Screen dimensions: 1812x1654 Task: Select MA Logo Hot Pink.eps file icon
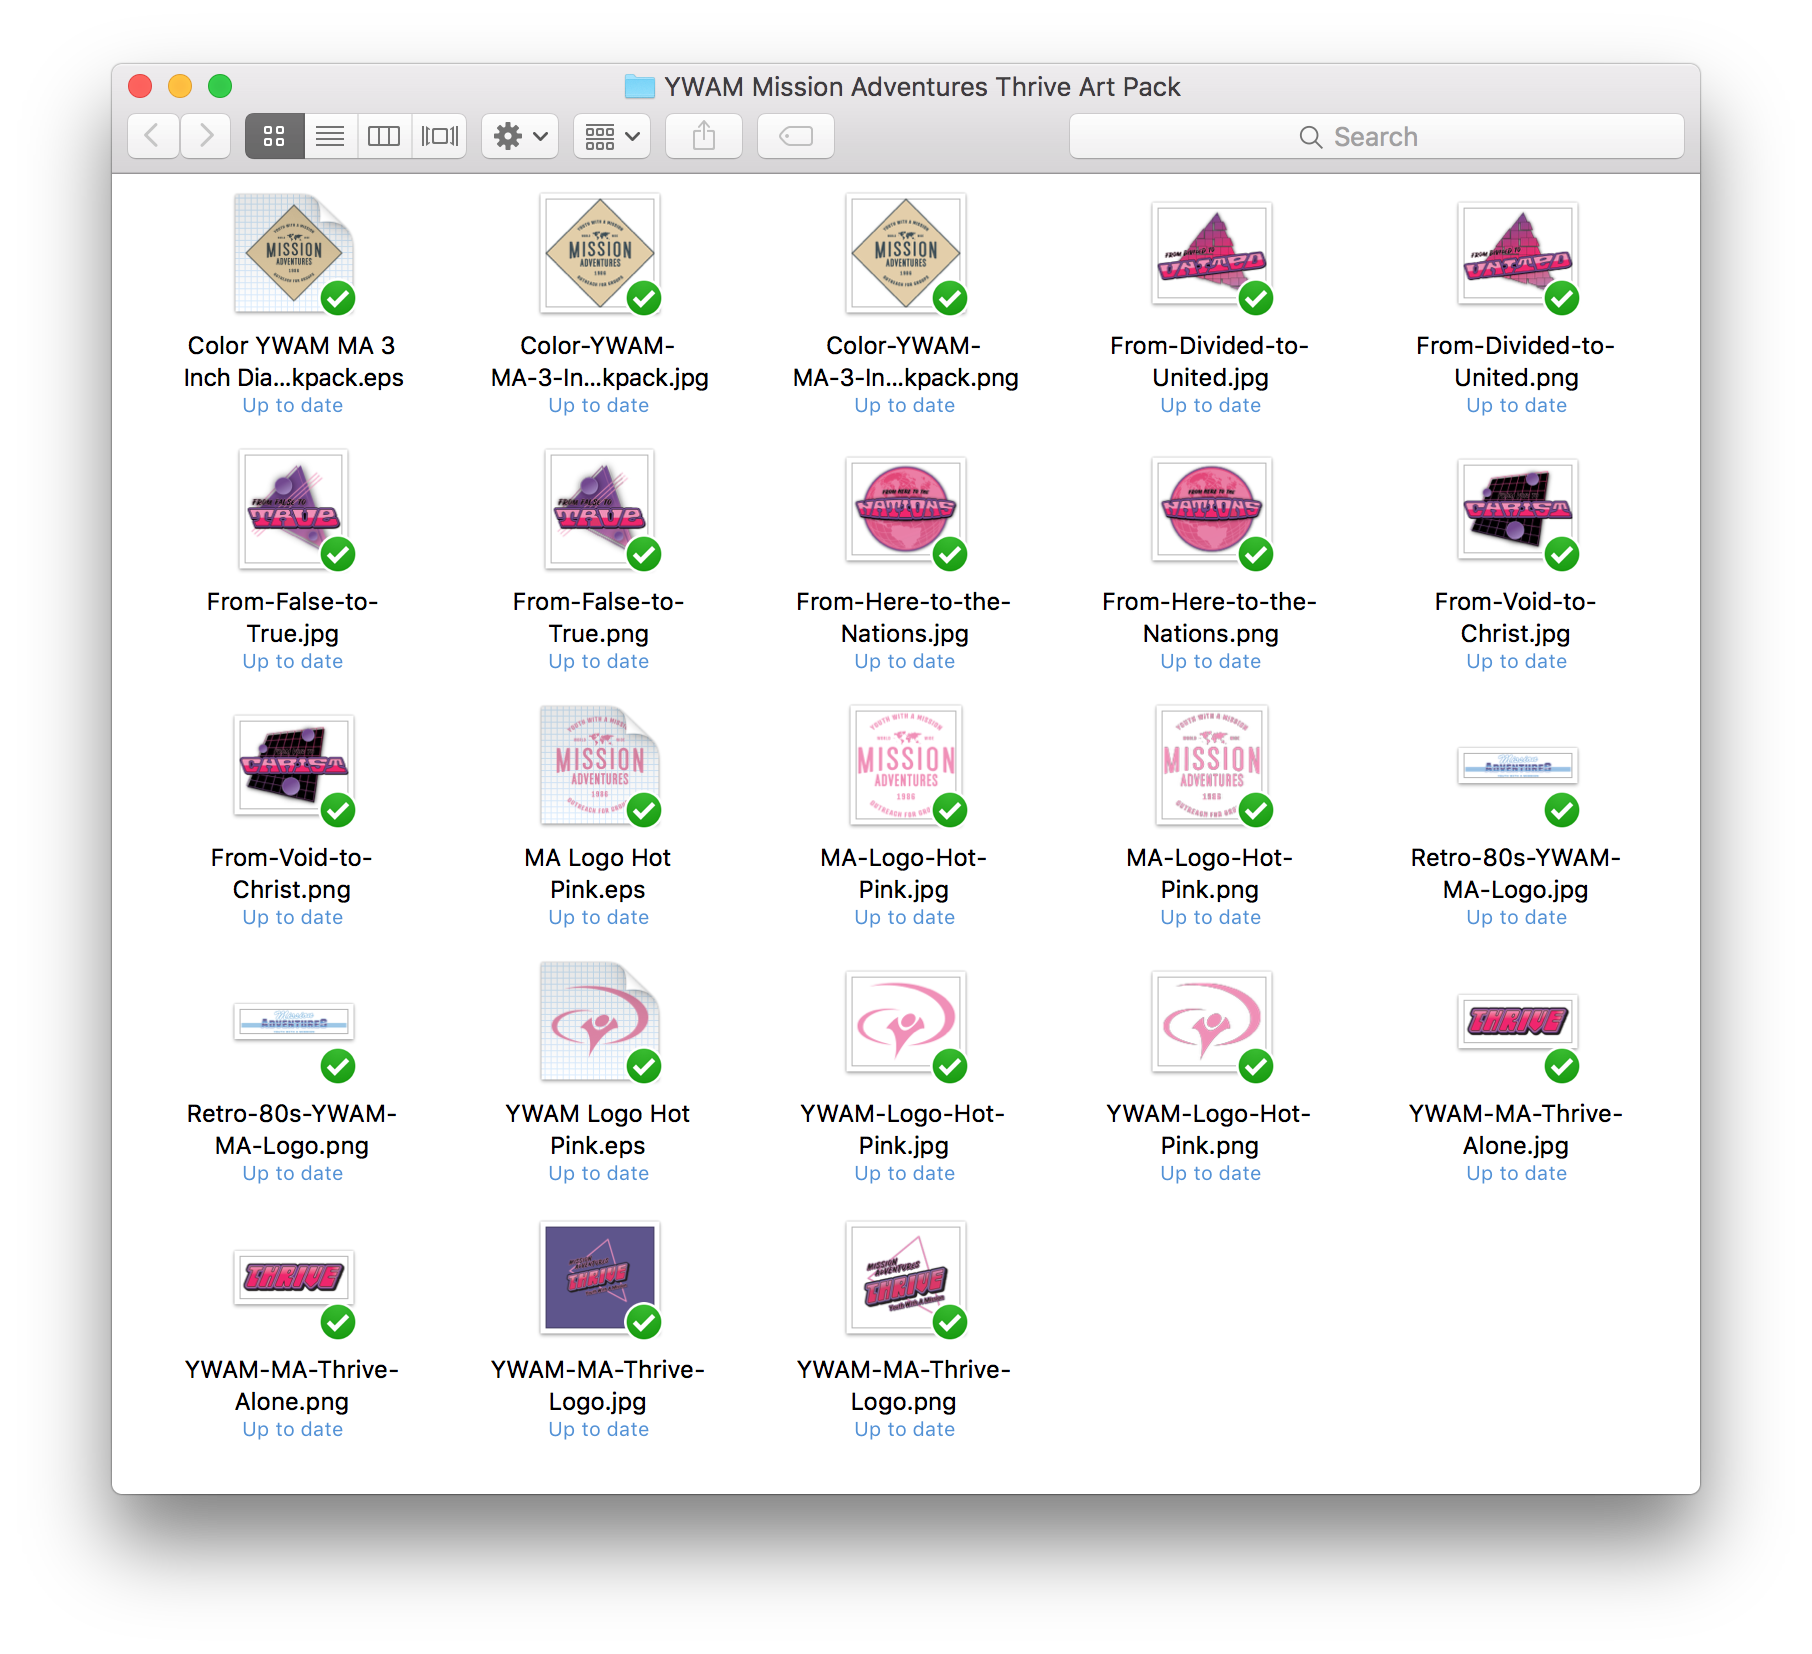(x=600, y=766)
